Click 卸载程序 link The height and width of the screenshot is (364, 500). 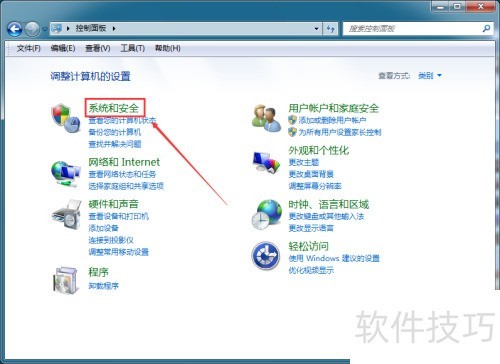[103, 286]
